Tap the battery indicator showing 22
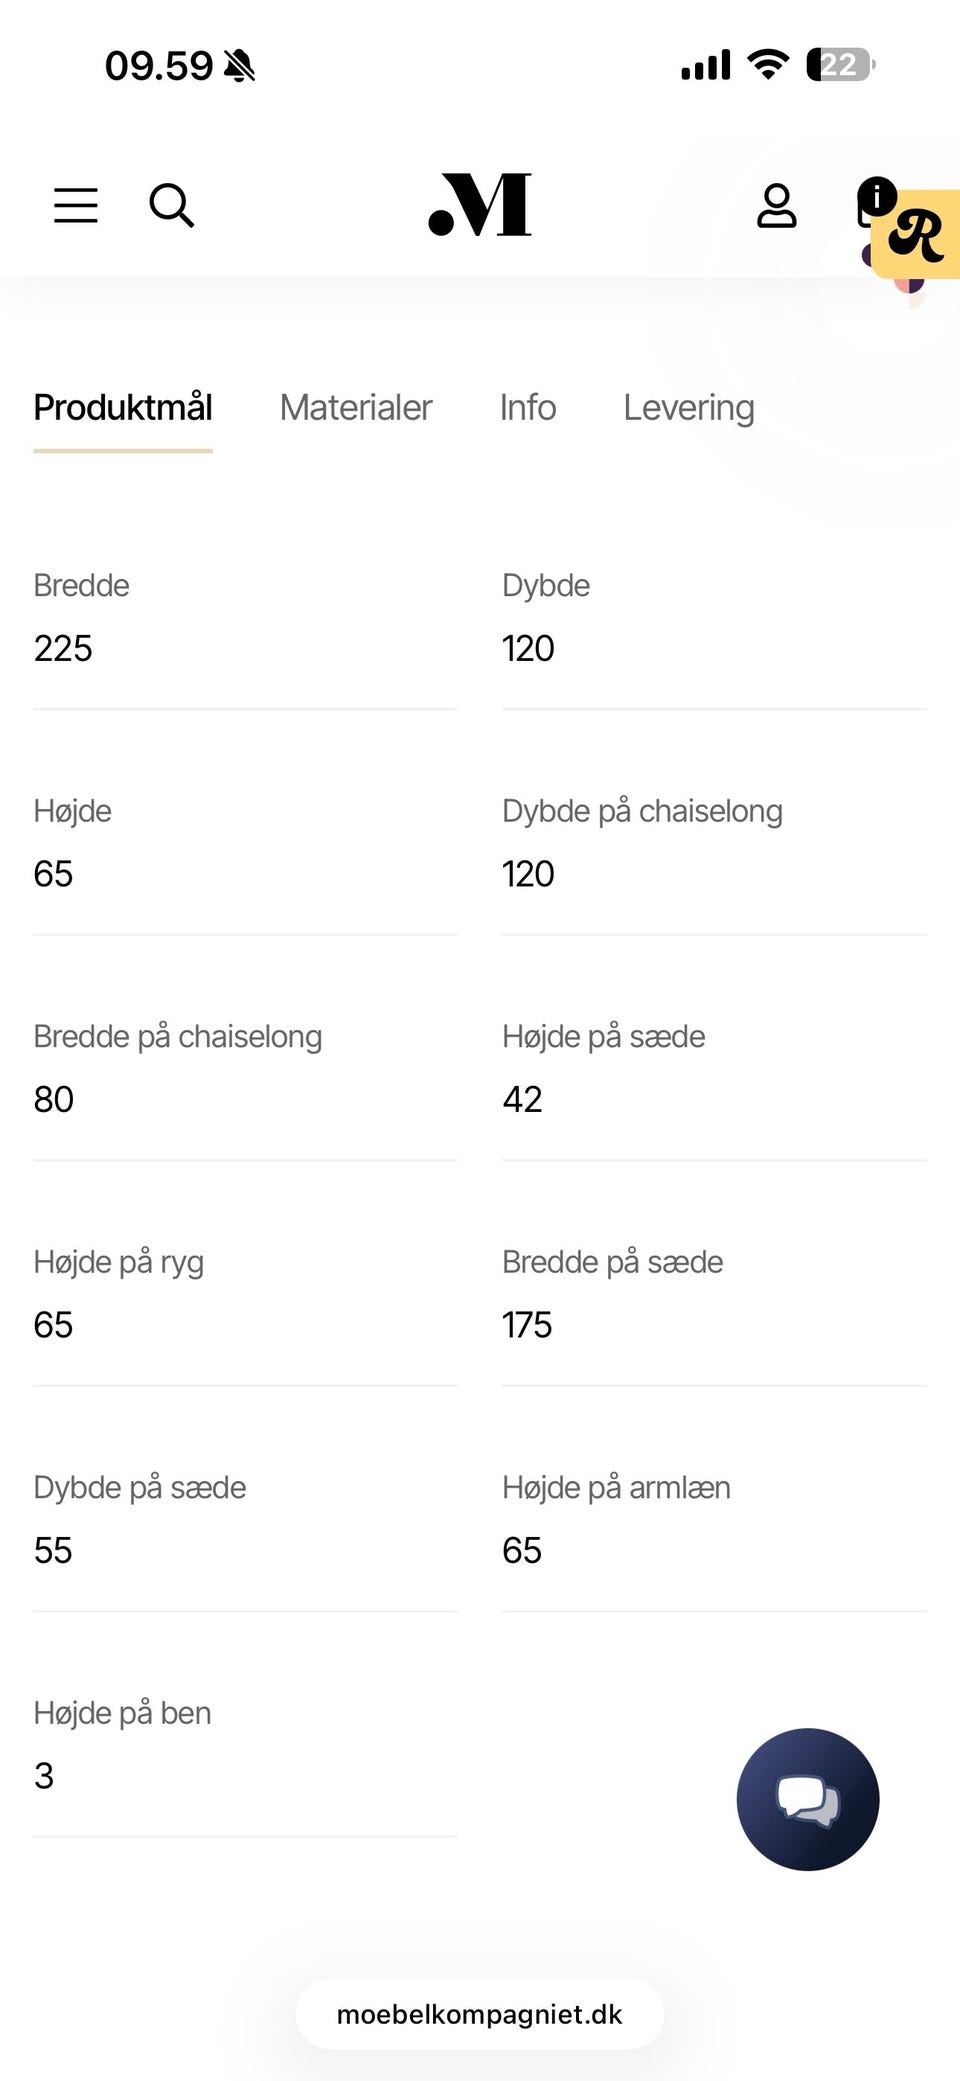This screenshot has width=960, height=2081. click(840, 65)
